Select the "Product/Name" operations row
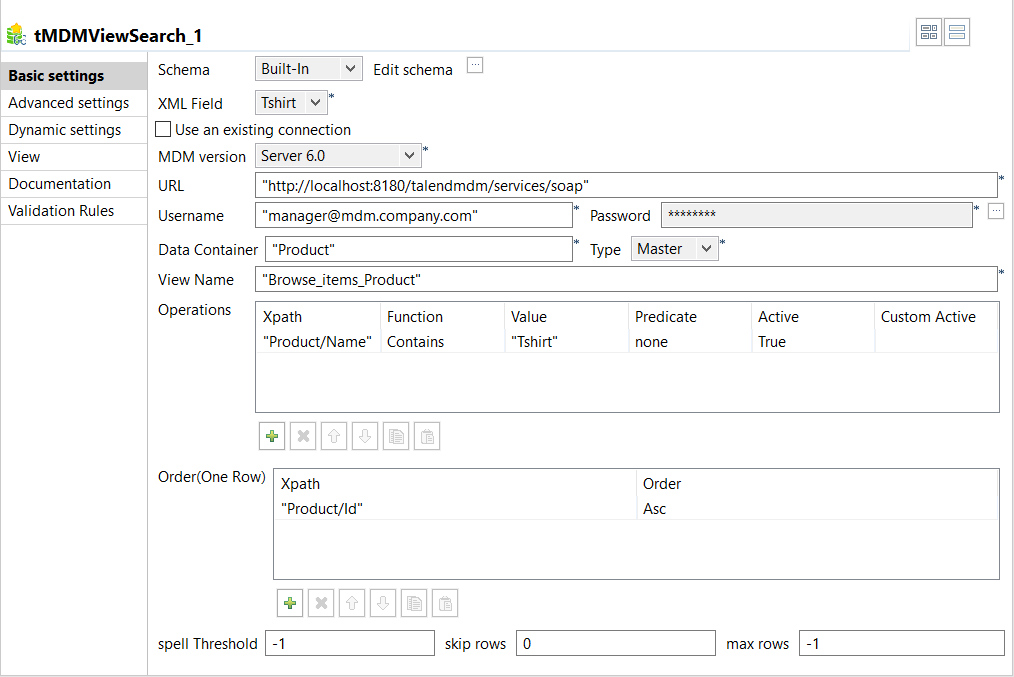 tap(318, 342)
